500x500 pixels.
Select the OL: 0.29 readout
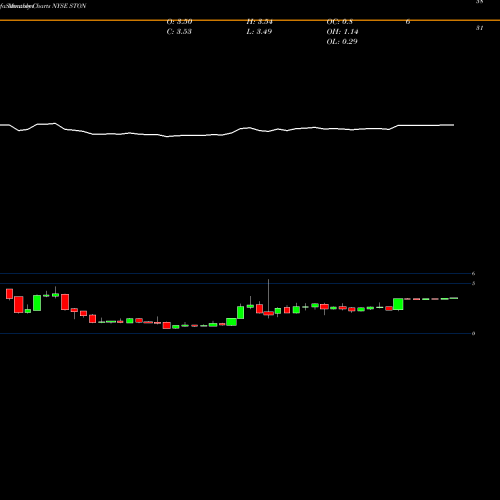click(342, 42)
